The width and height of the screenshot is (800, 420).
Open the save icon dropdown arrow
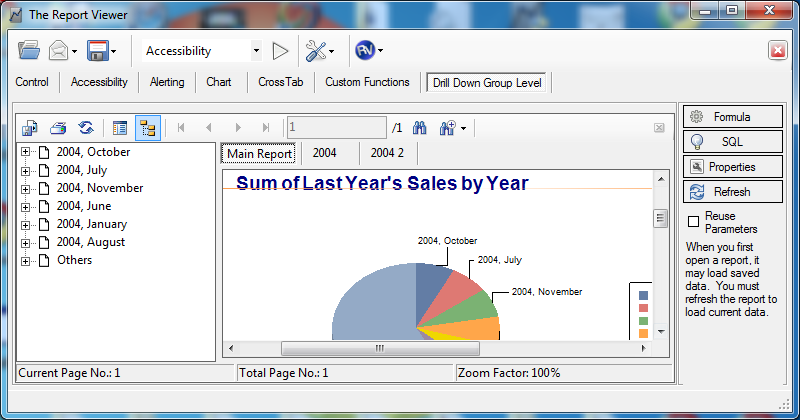pos(113,51)
